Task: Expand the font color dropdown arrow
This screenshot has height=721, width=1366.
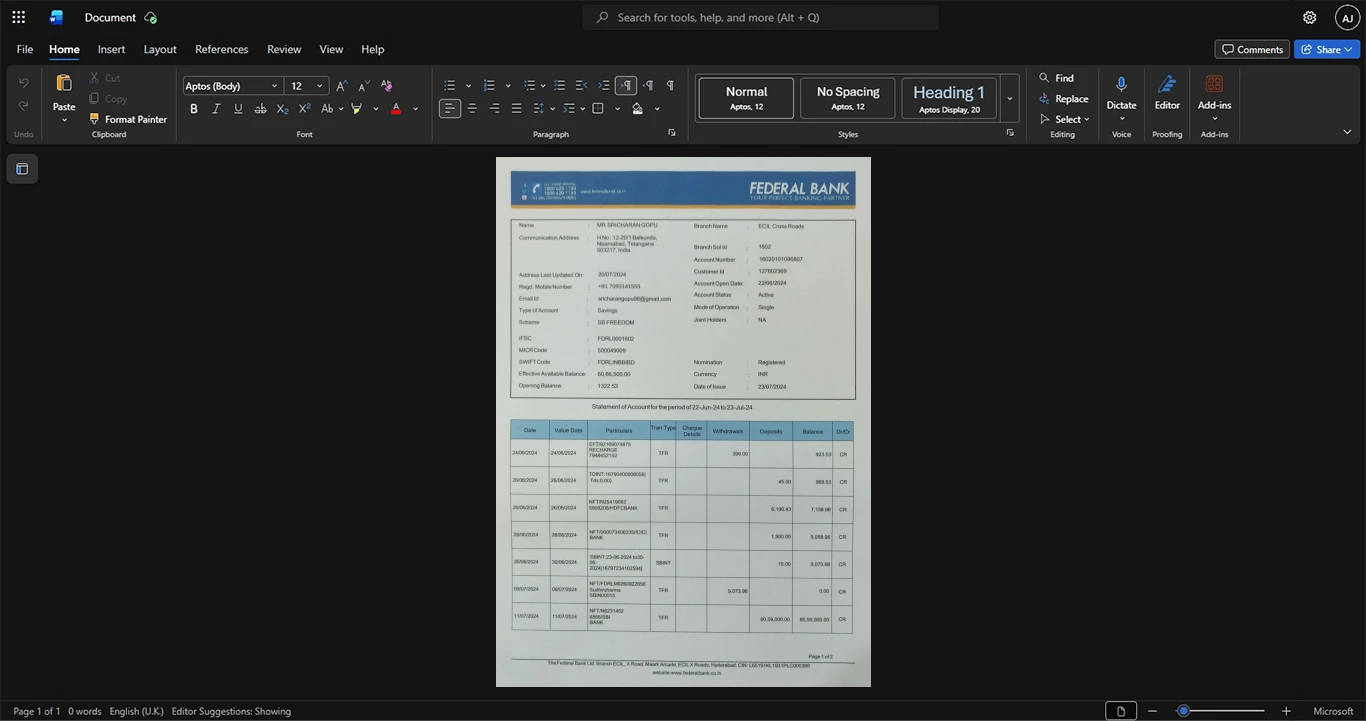Action: tap(415, 109)
